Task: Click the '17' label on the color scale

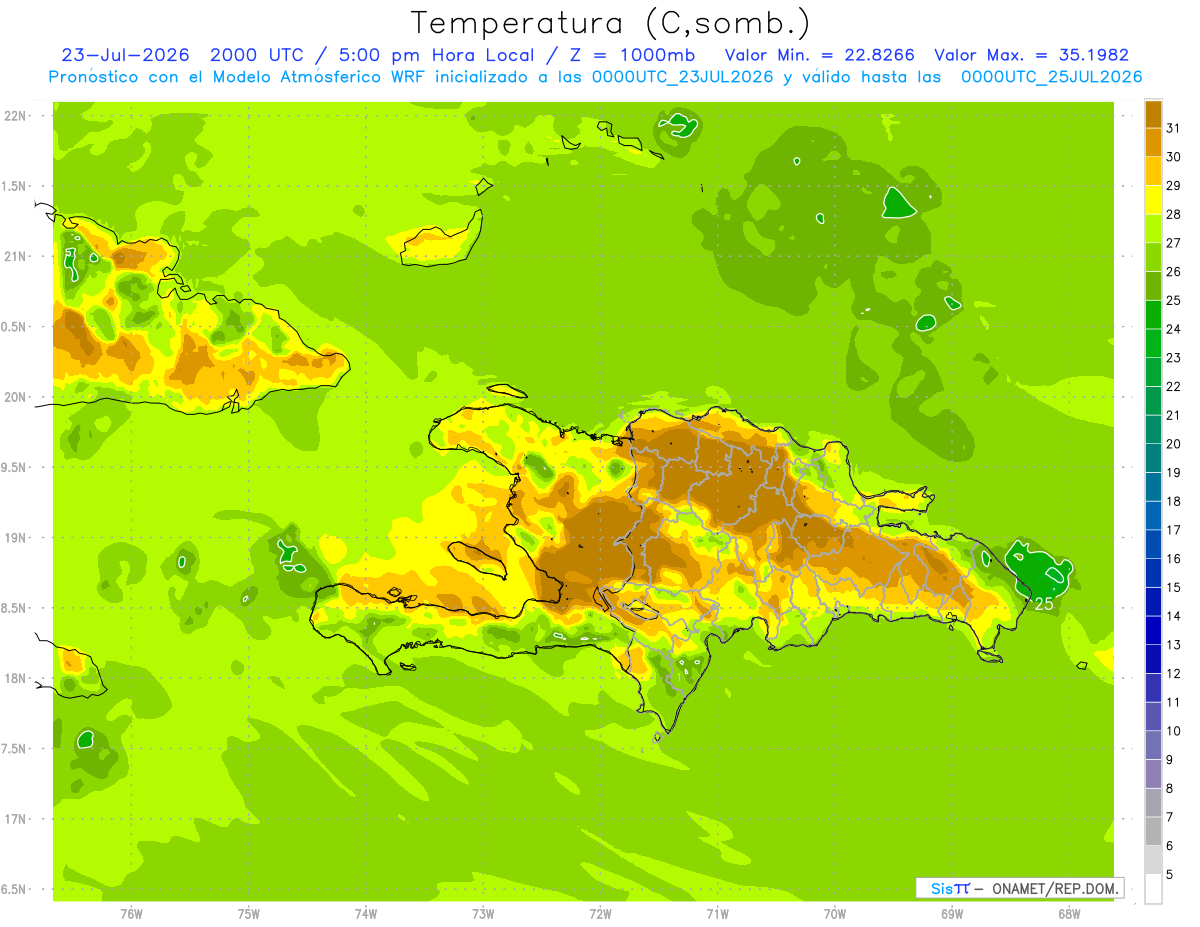Action: coord(1173,530)
